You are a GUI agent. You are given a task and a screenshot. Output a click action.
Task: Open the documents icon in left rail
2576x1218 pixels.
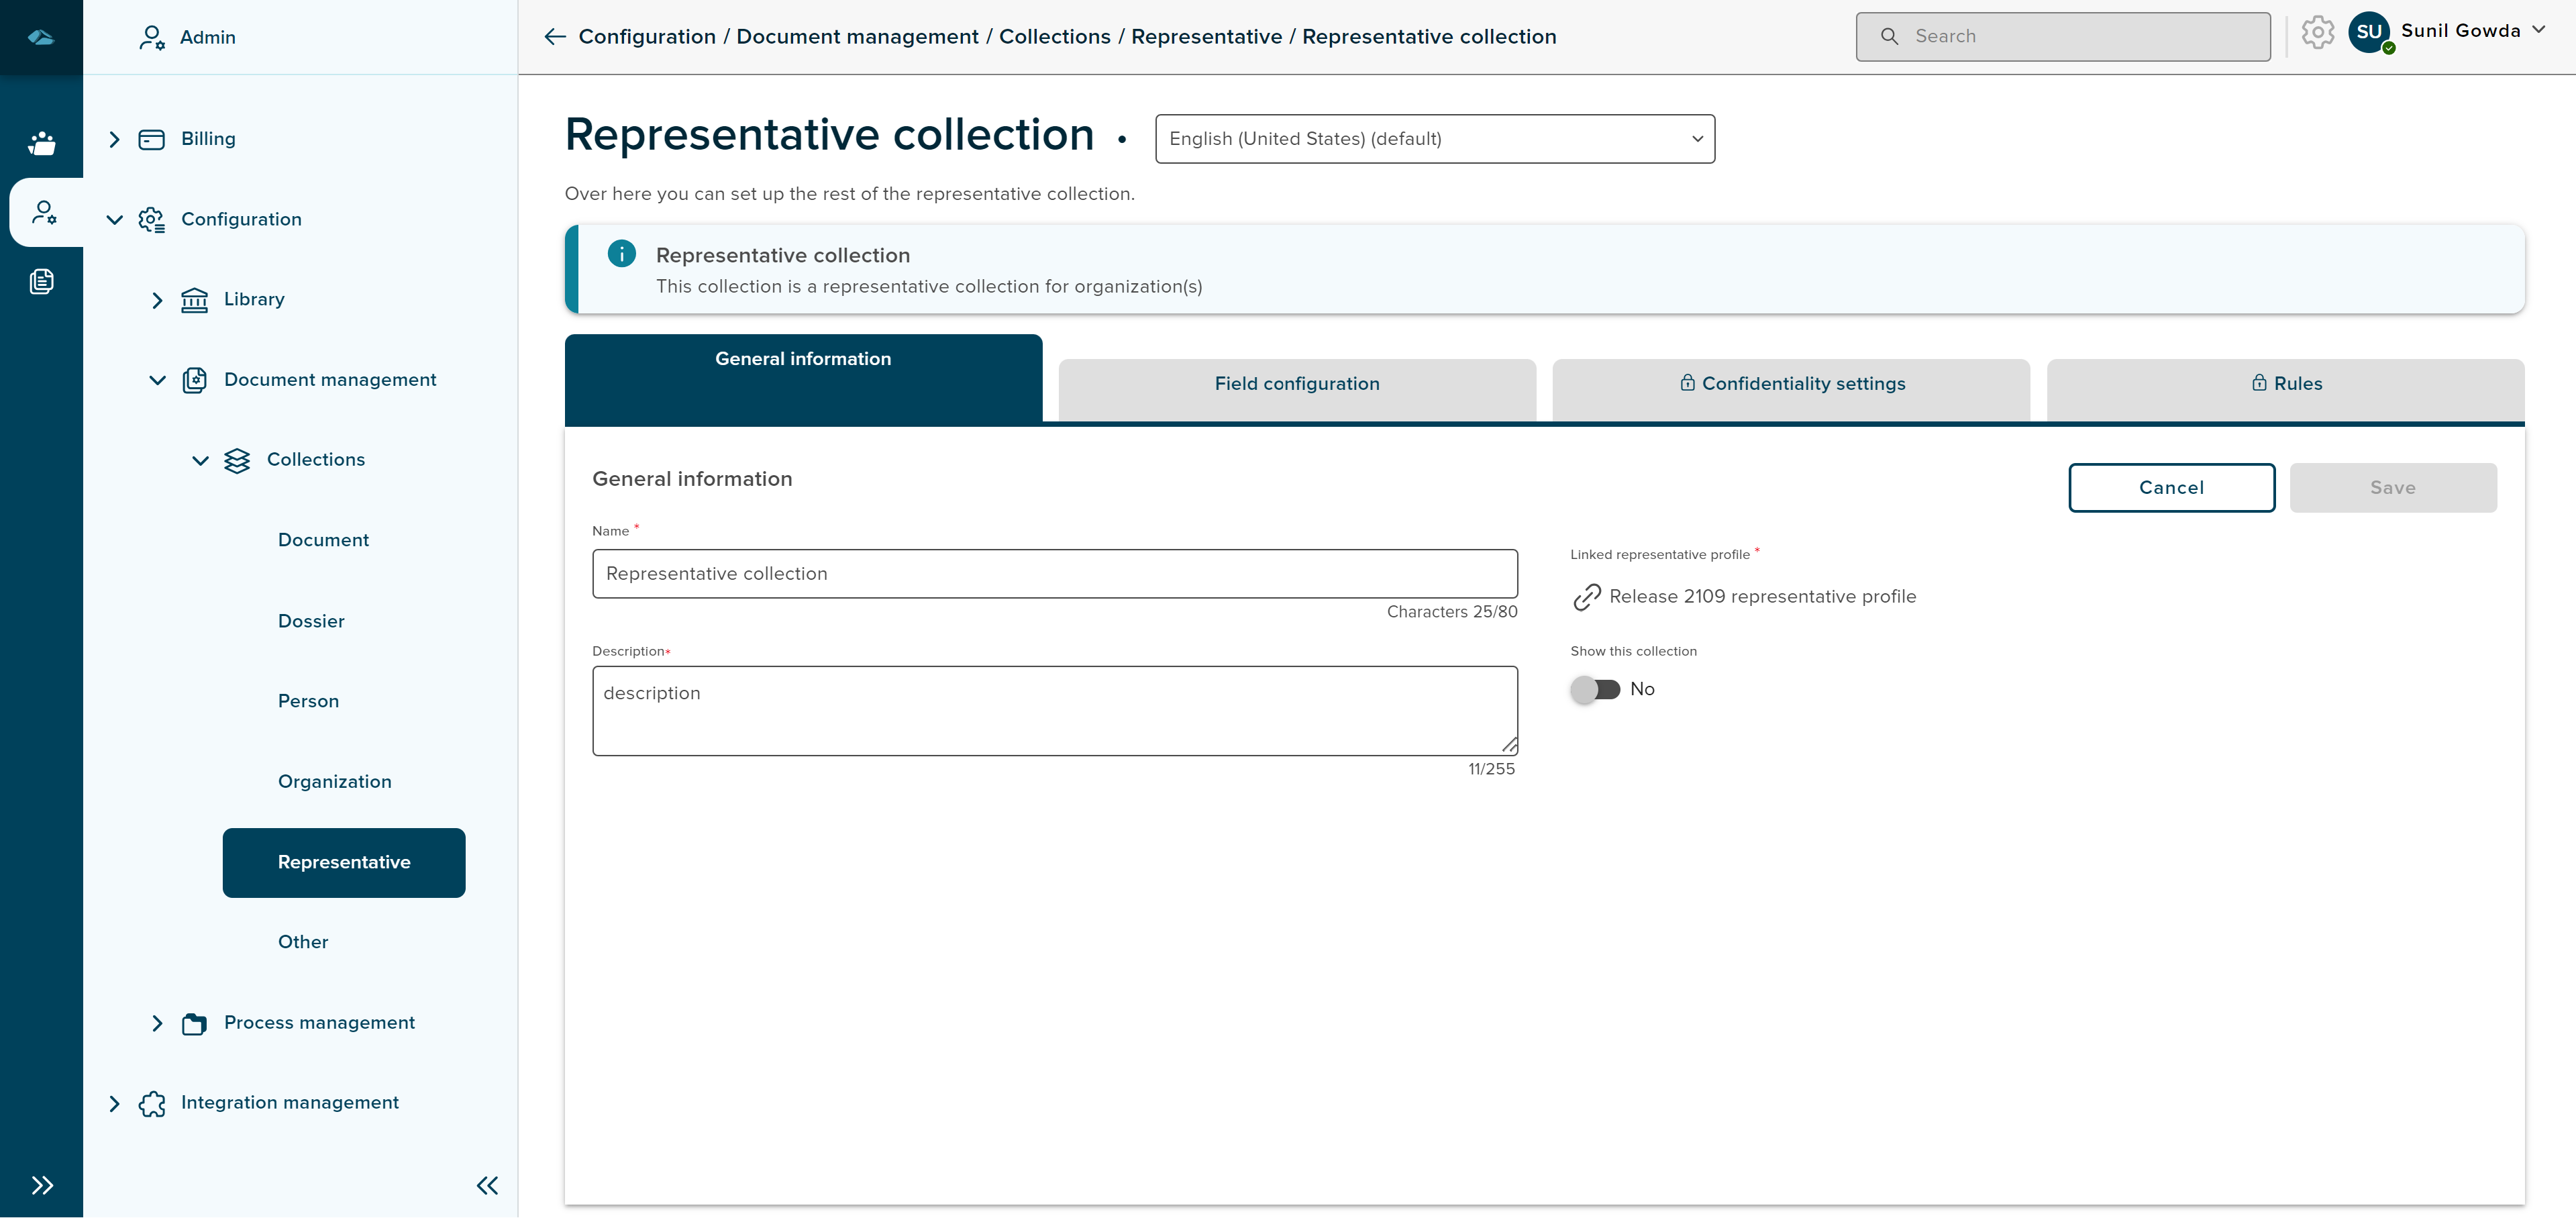click(x=41, y=282)
